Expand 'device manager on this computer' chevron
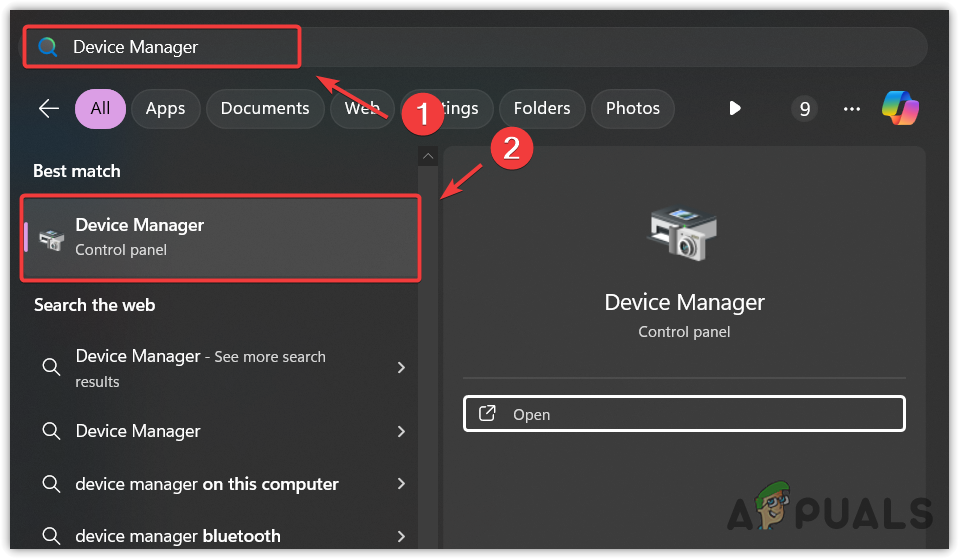 point(401,484)
